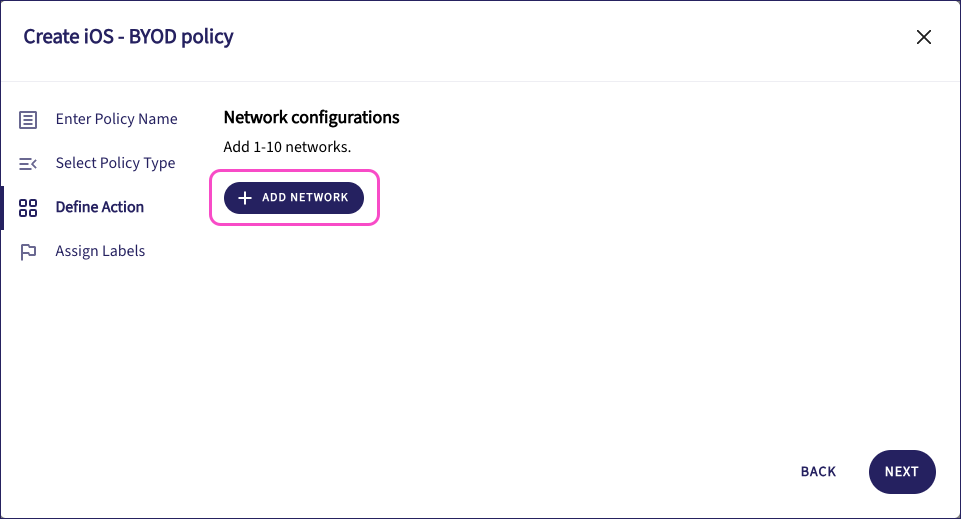Open the Select Policy Type step

click(x=115, y=163)
